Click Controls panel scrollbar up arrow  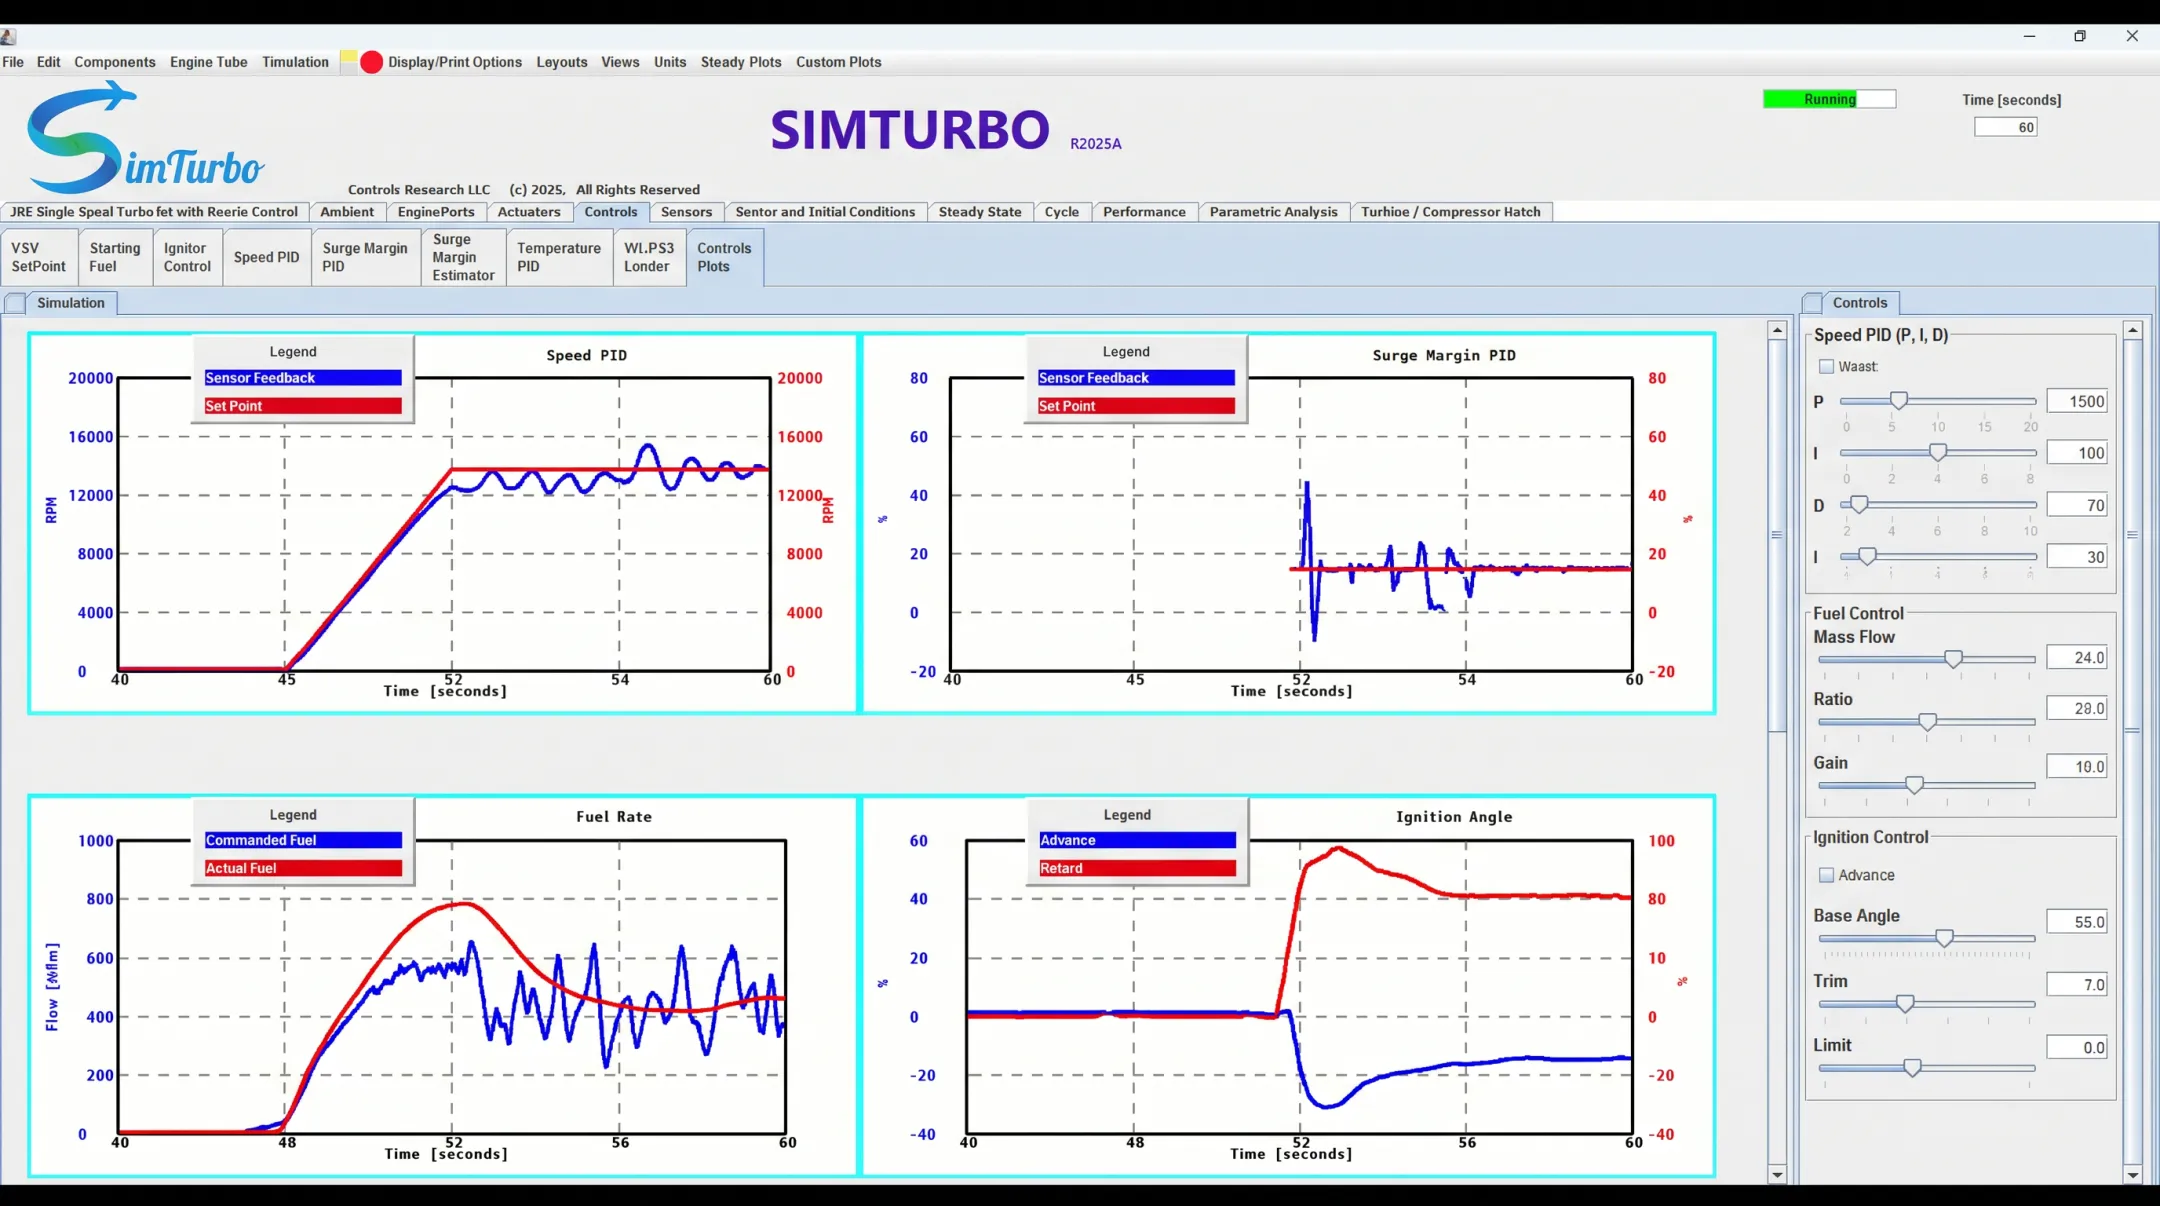pos(2133,330)
